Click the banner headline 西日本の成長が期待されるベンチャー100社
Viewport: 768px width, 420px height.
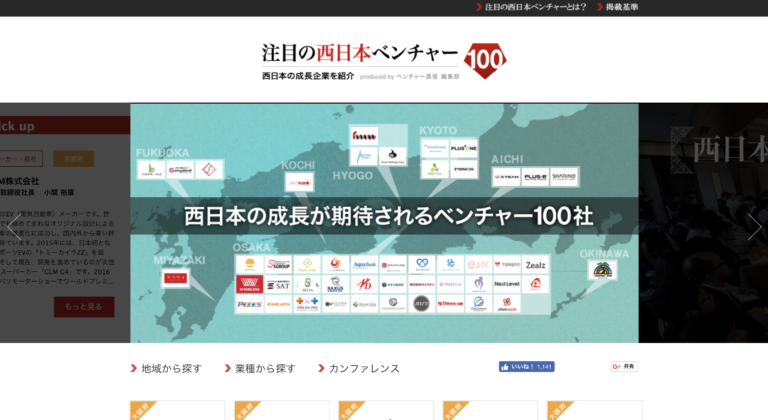(x=388, y=216)
